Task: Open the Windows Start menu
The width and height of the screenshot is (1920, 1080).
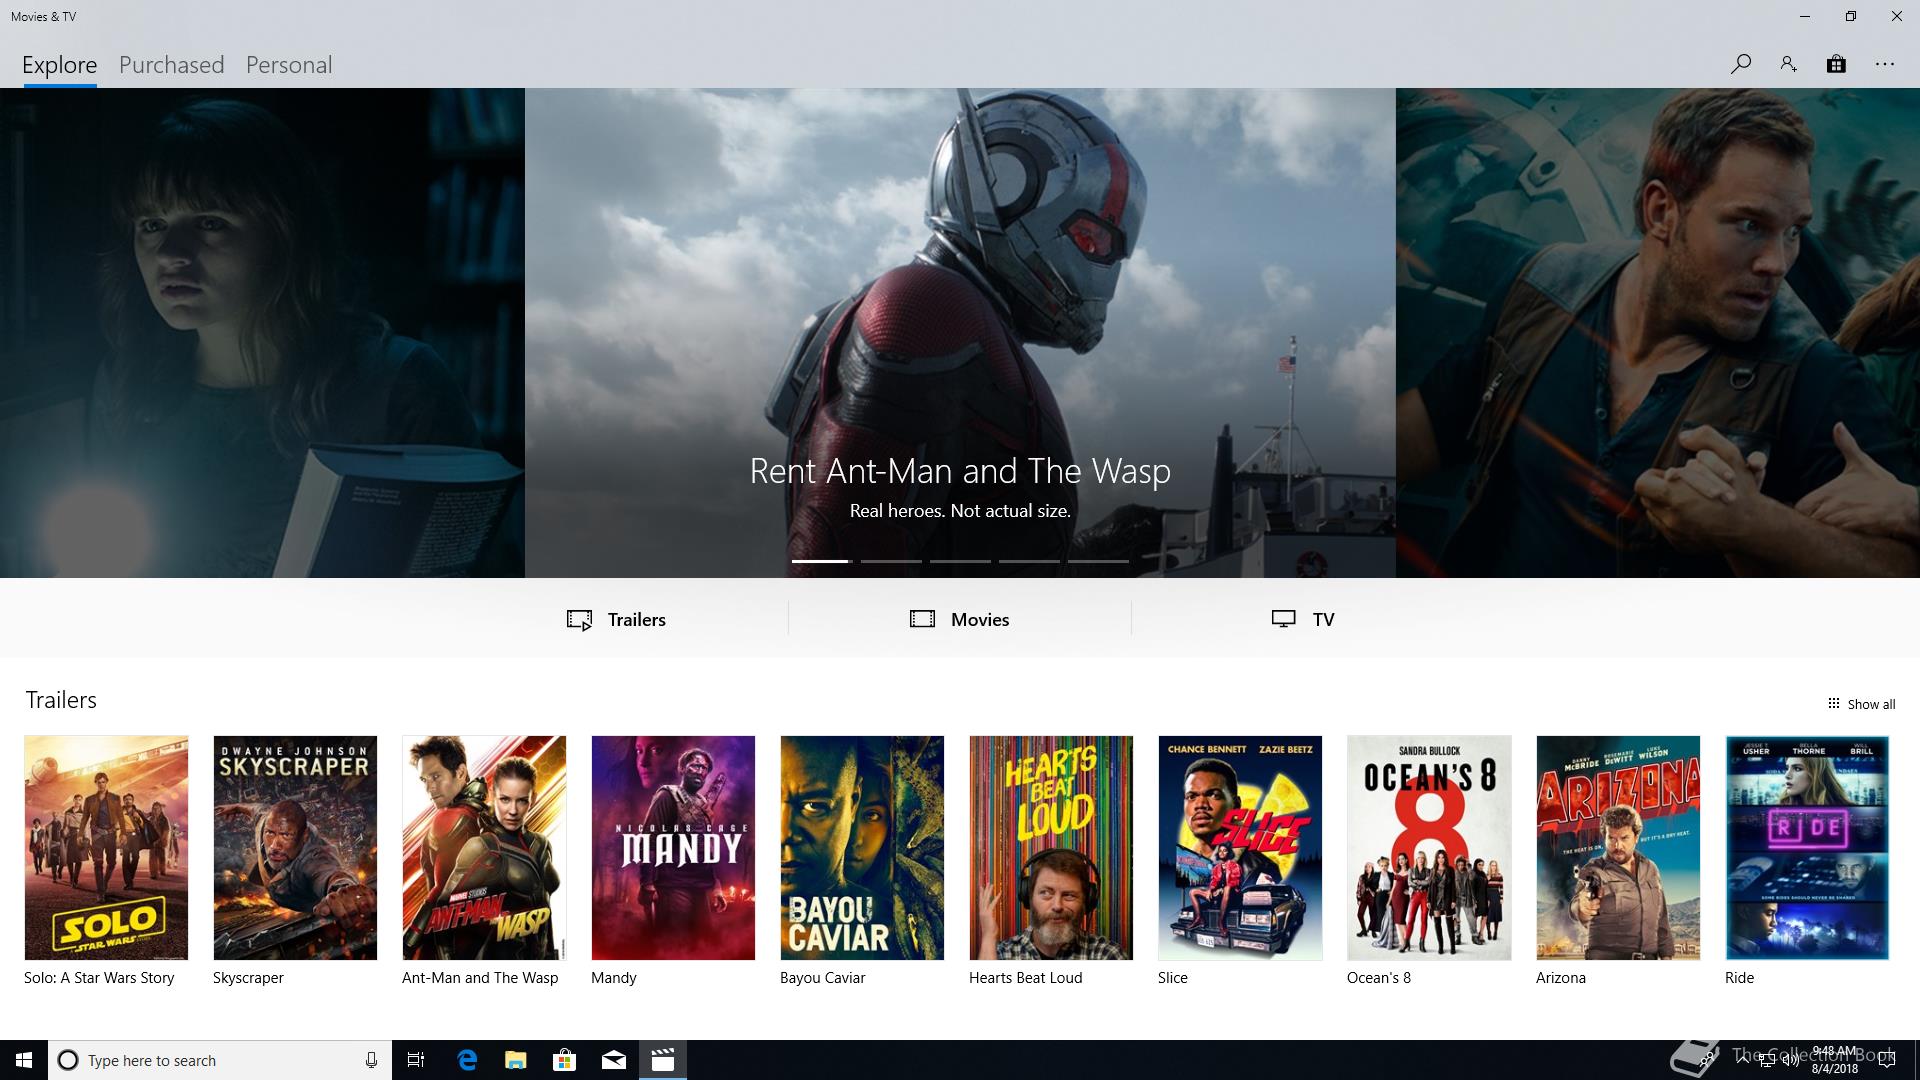Action: pyautogui.click(x=24, y=1060)
